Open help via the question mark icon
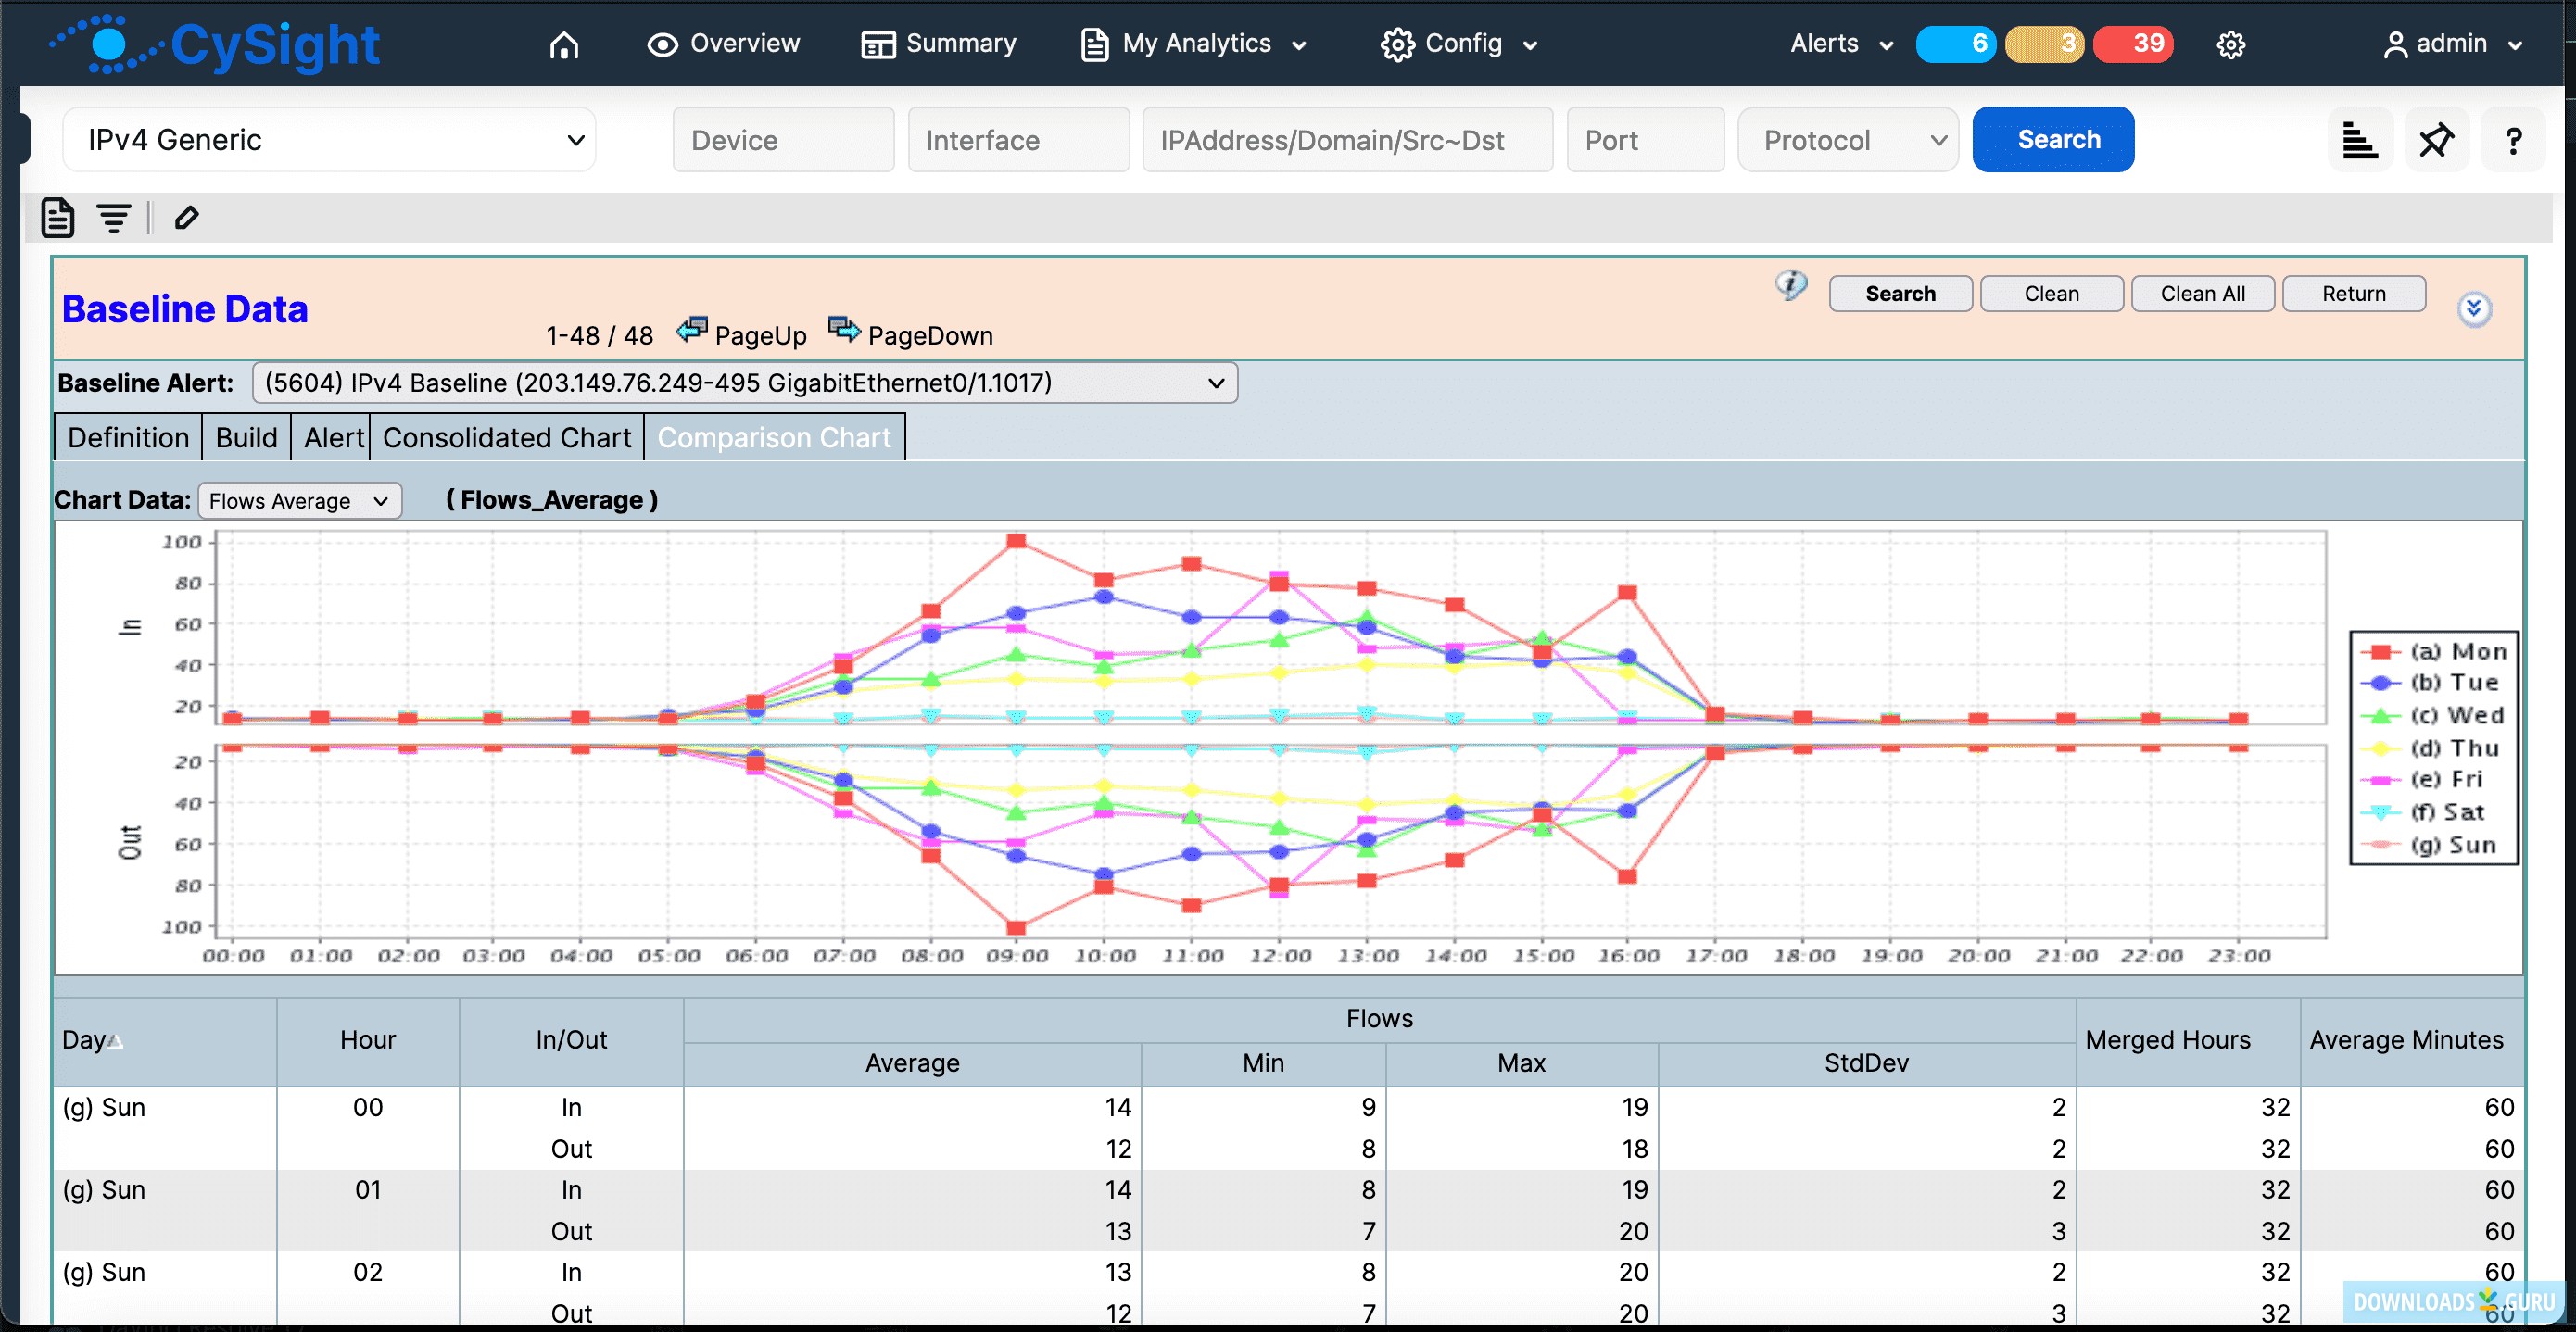 click(x=2513, y=139)
